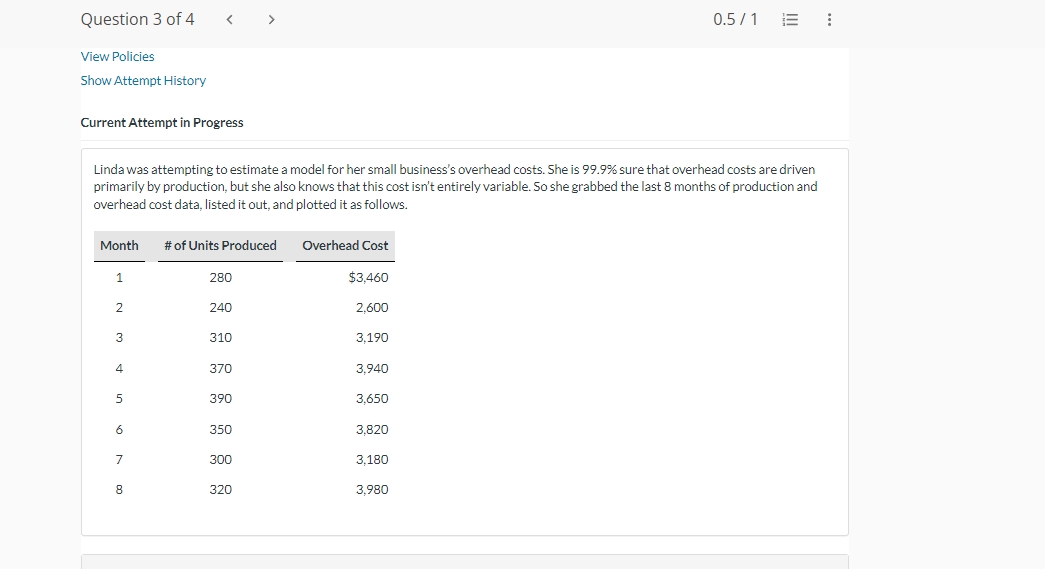Select overhead cost 3,980
The image size is (1045, 569).
tap(372, 490)
